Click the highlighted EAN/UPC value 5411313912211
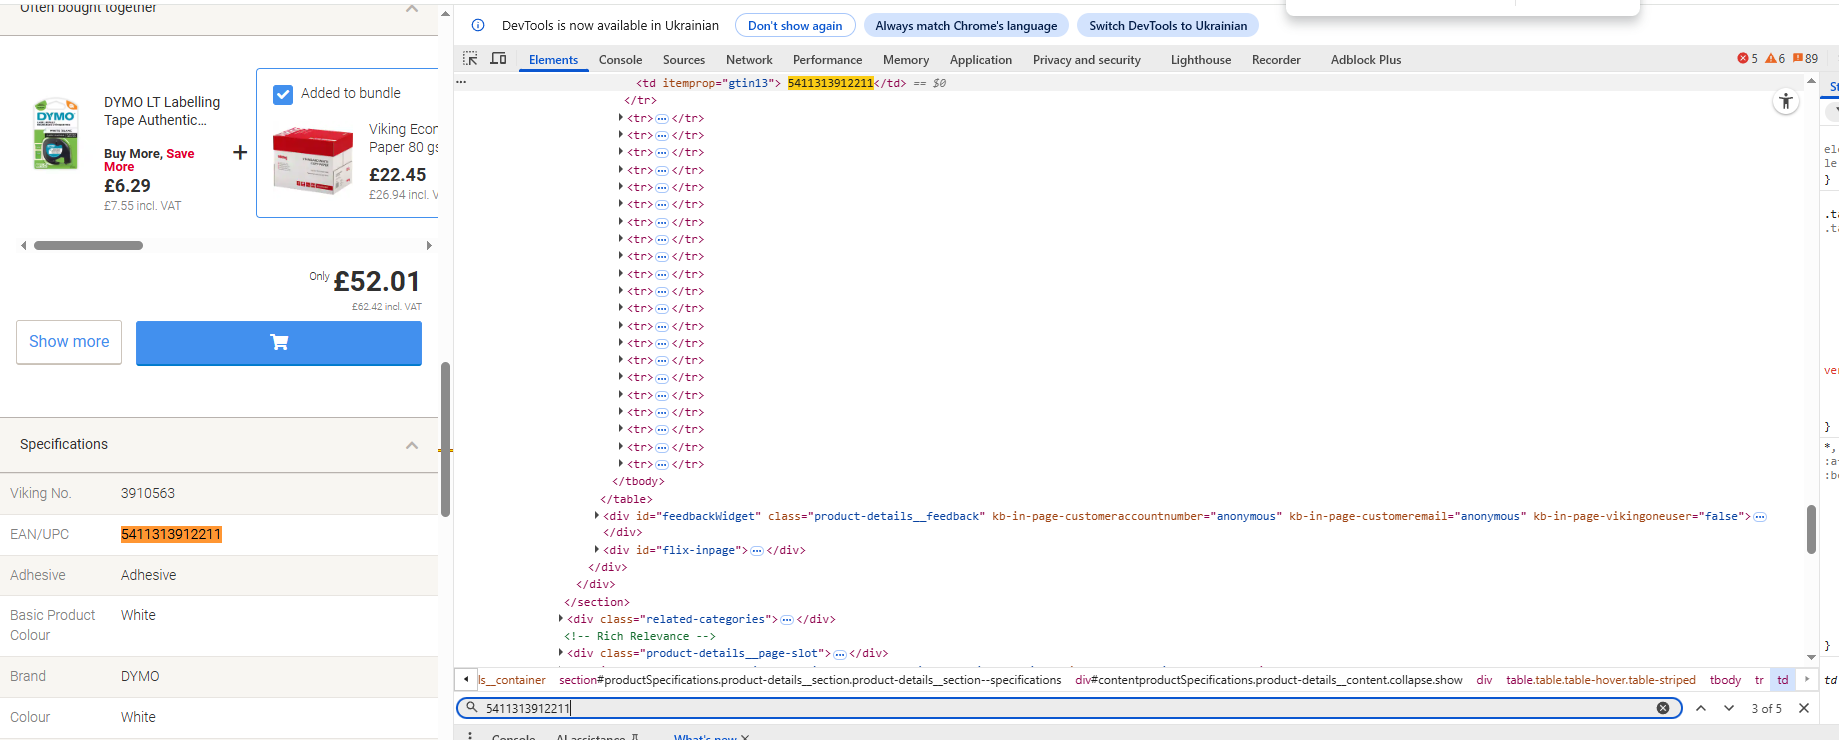 tap(171, 534)
